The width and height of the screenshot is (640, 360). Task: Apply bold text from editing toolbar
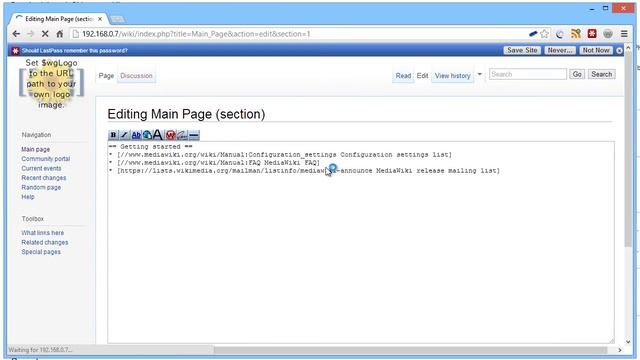pyautogui.click(x=113, y=135)
